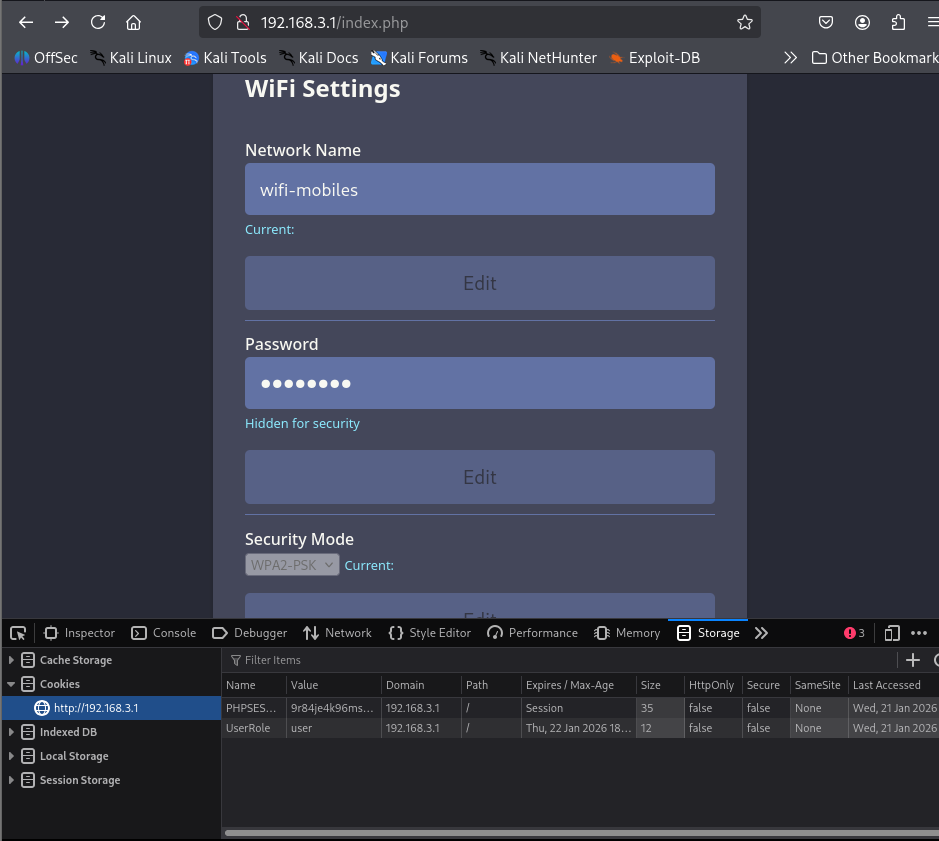
Task: Switch to the Console tab
Action: point(164,633)
